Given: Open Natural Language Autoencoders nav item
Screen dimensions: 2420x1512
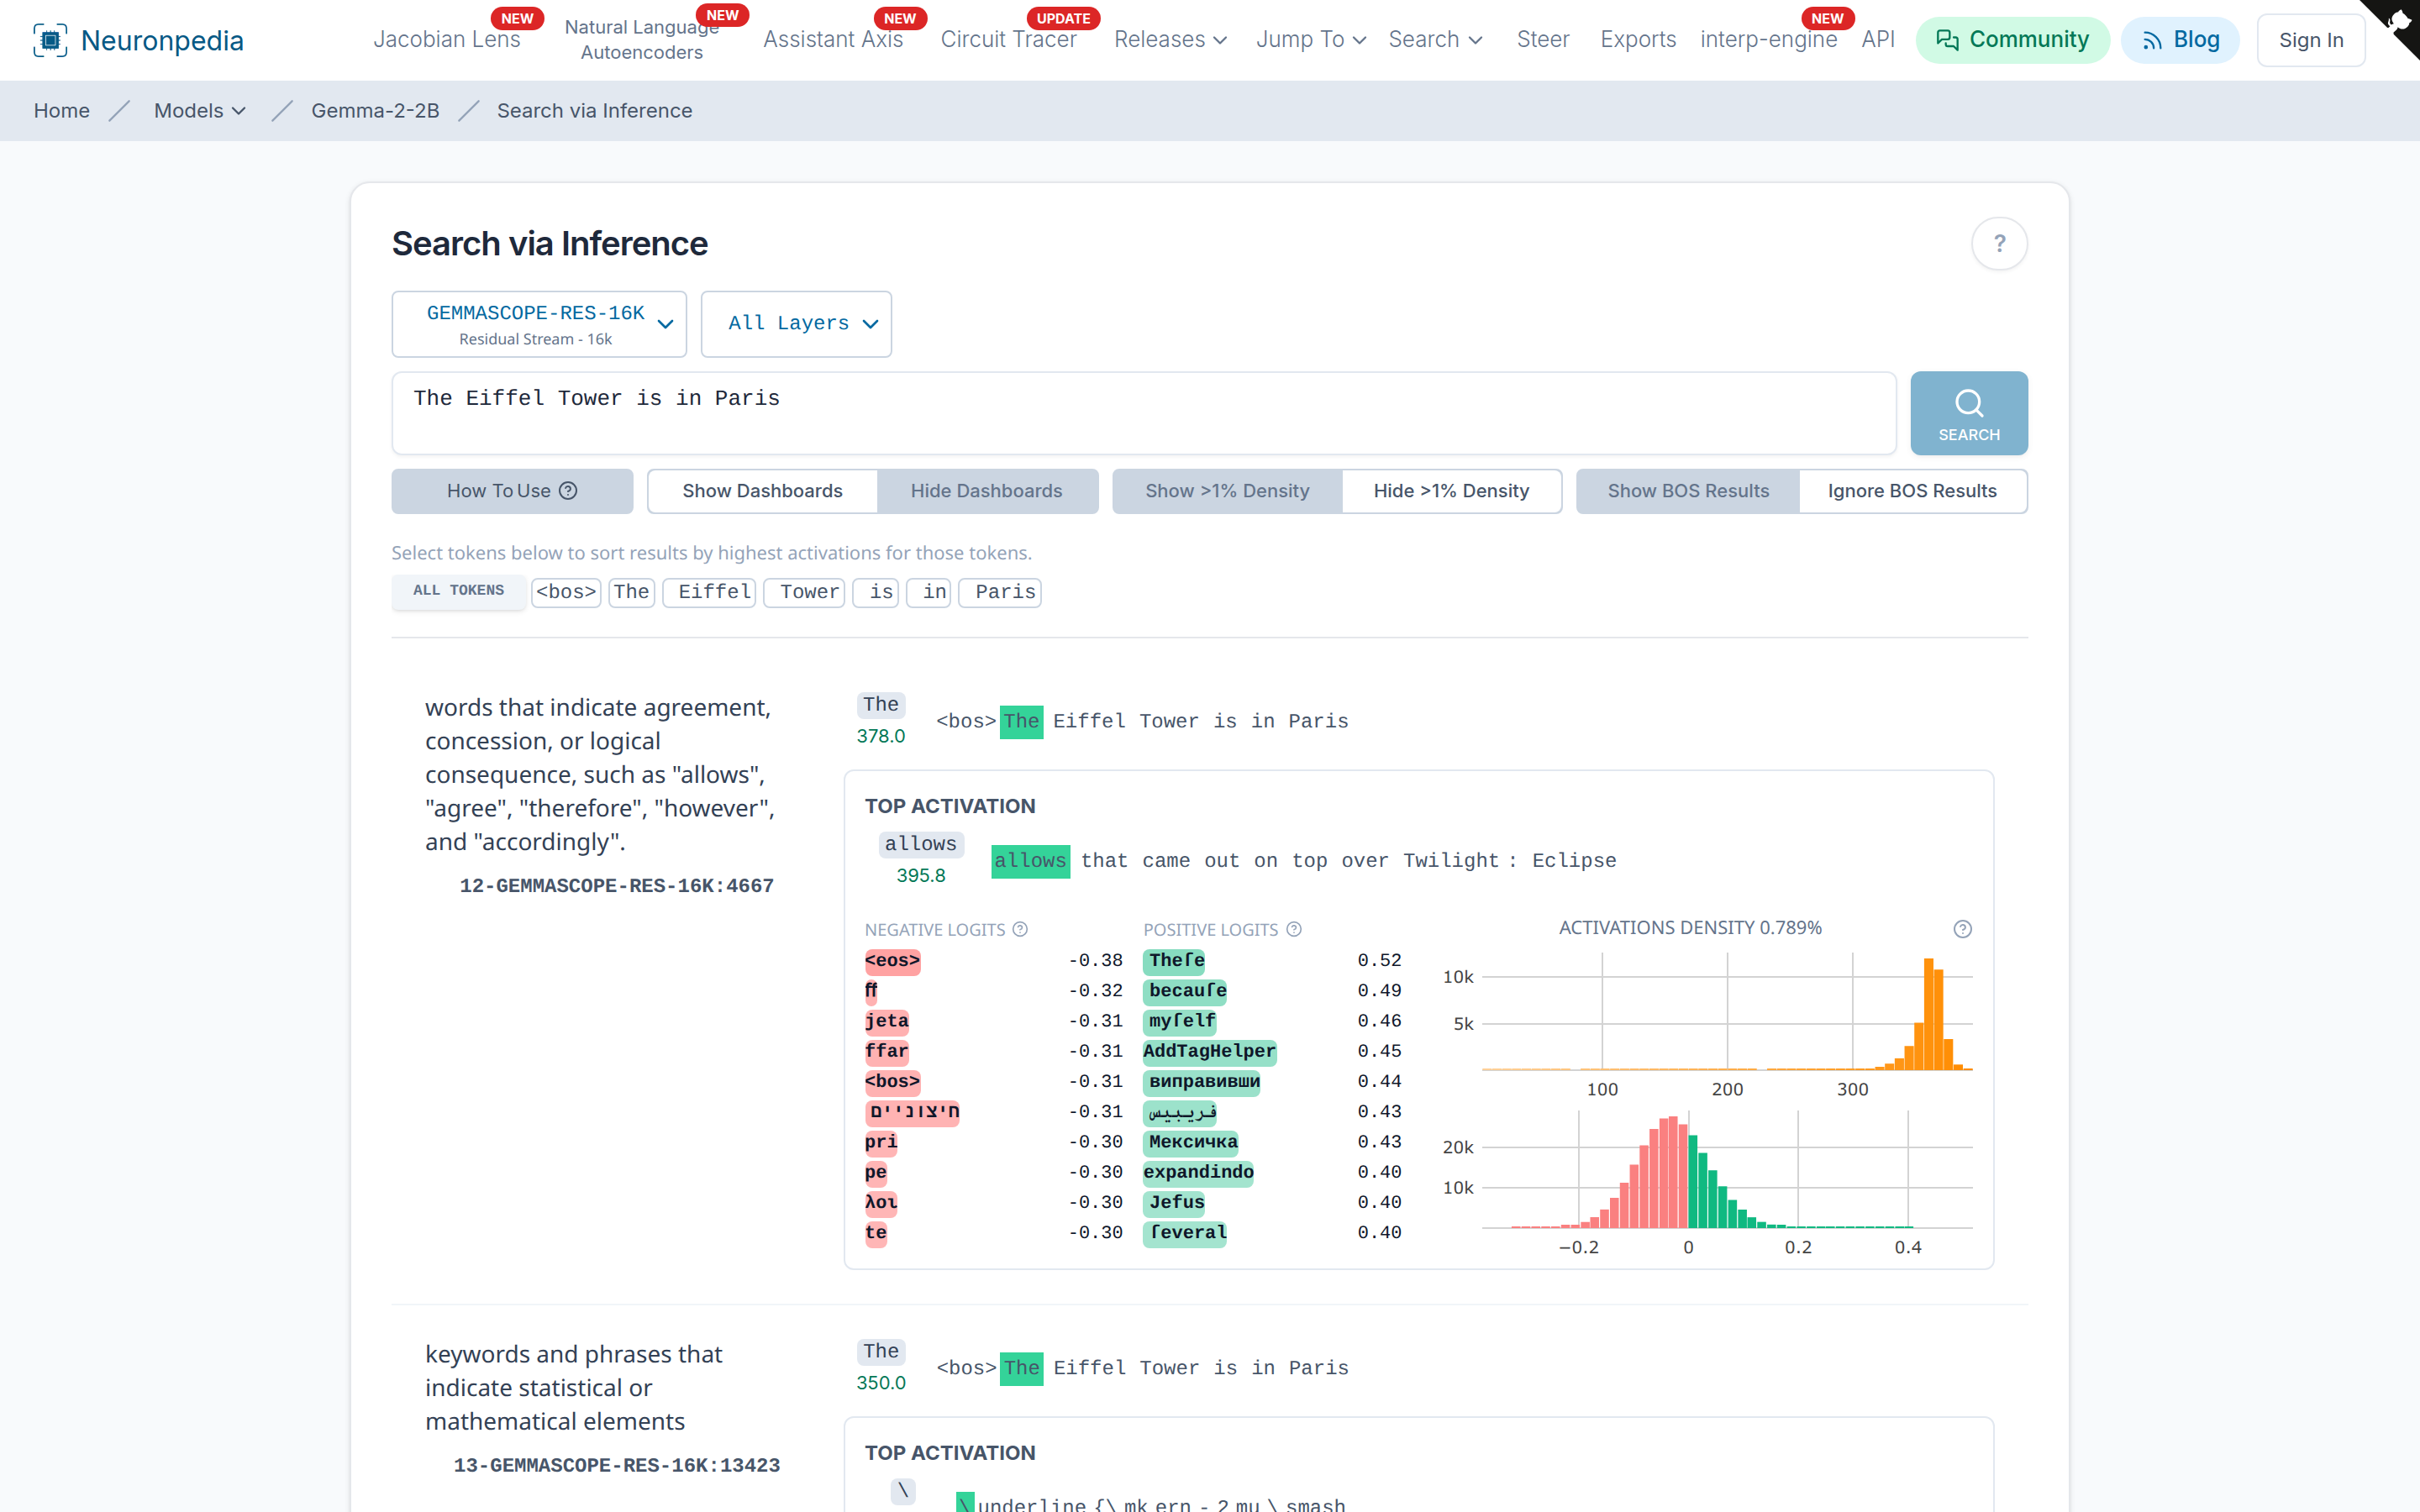Looking at the screenshot, I should pyautogui.click(x=642, y=40).
